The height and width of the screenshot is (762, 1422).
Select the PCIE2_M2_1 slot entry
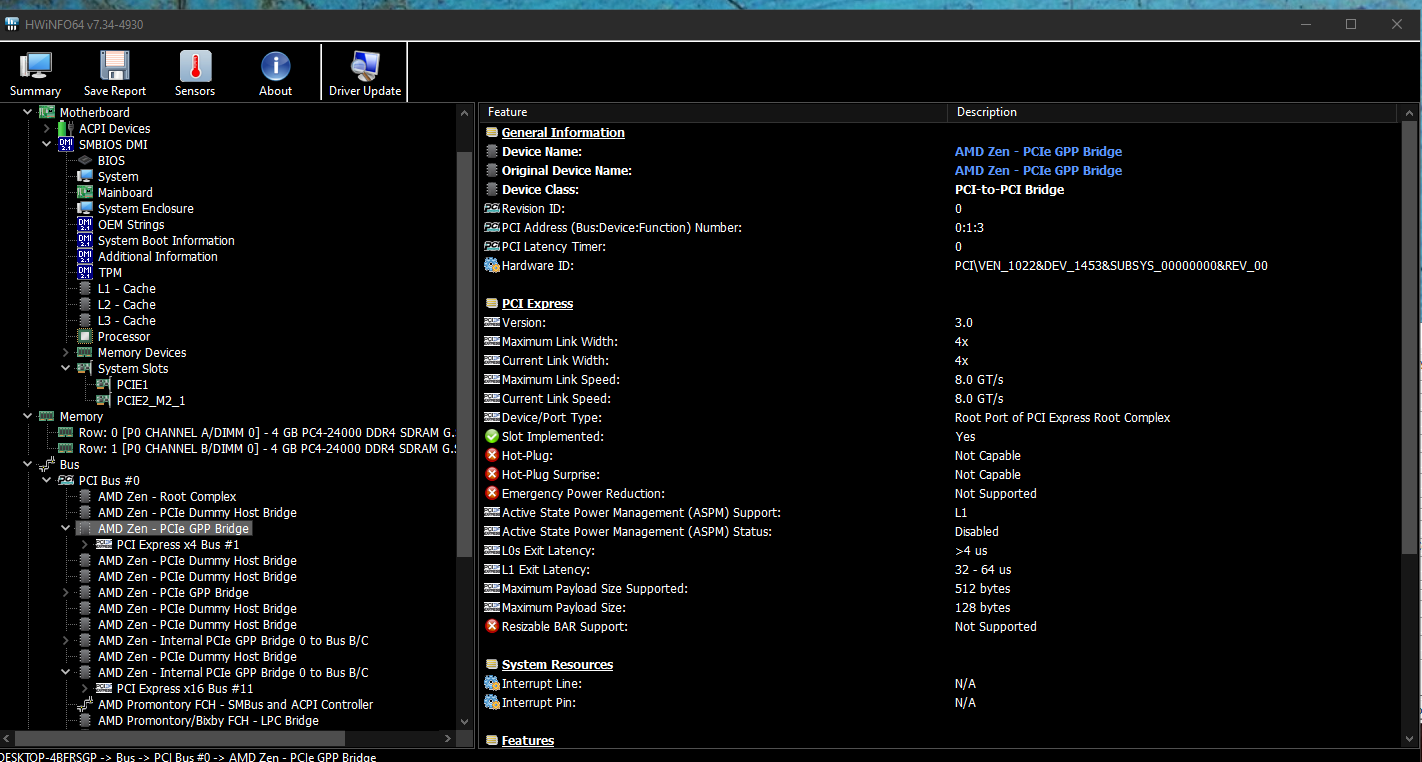(151, 400)
